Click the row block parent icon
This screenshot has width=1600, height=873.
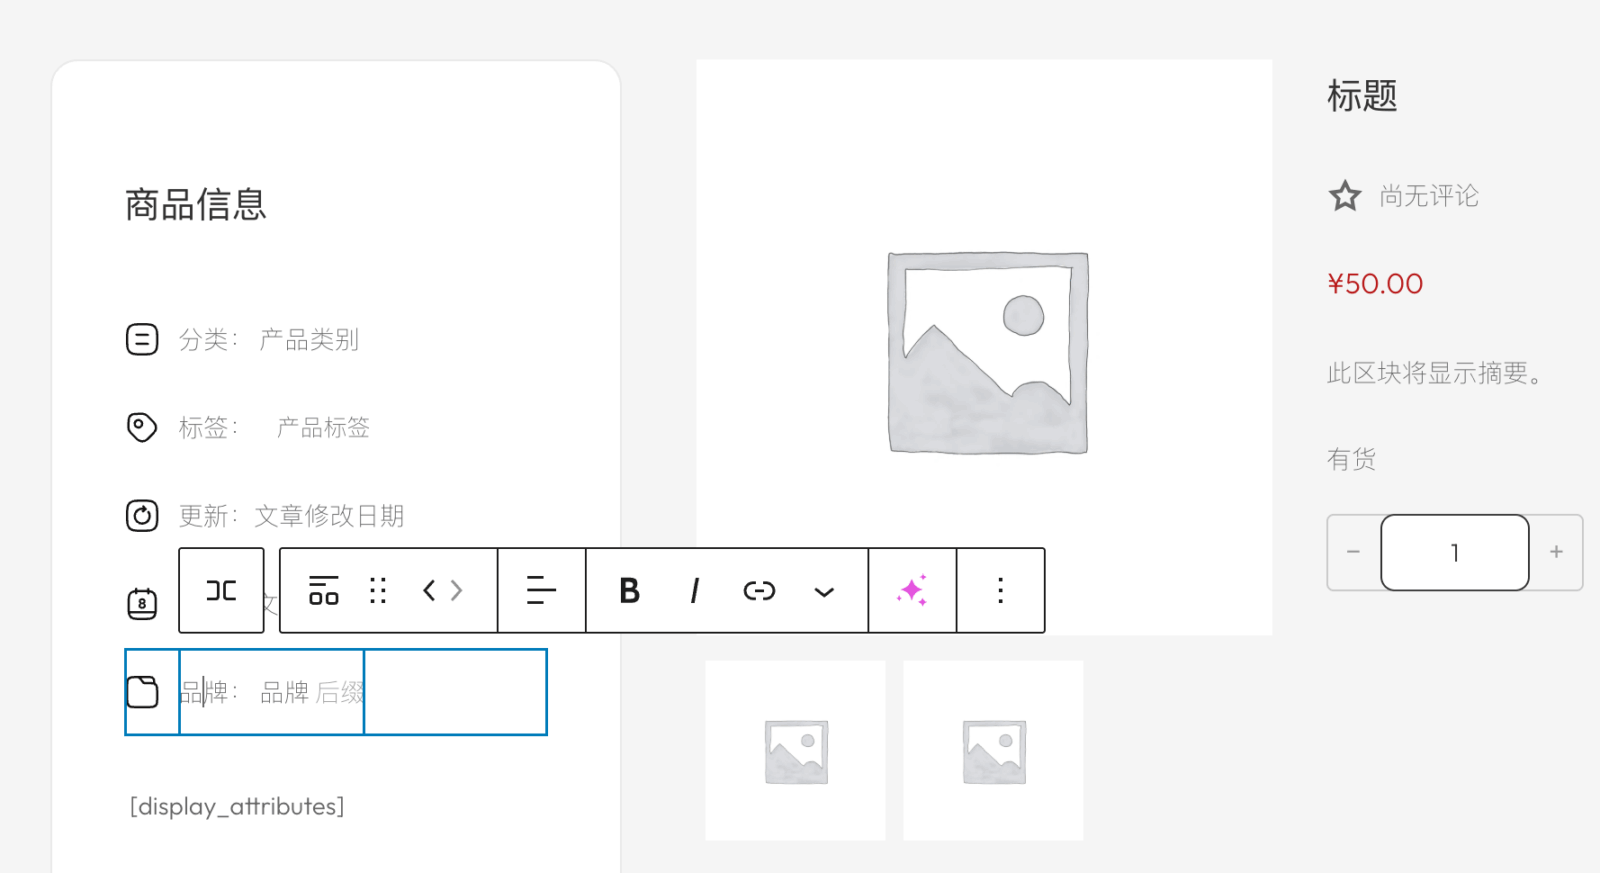221,591
